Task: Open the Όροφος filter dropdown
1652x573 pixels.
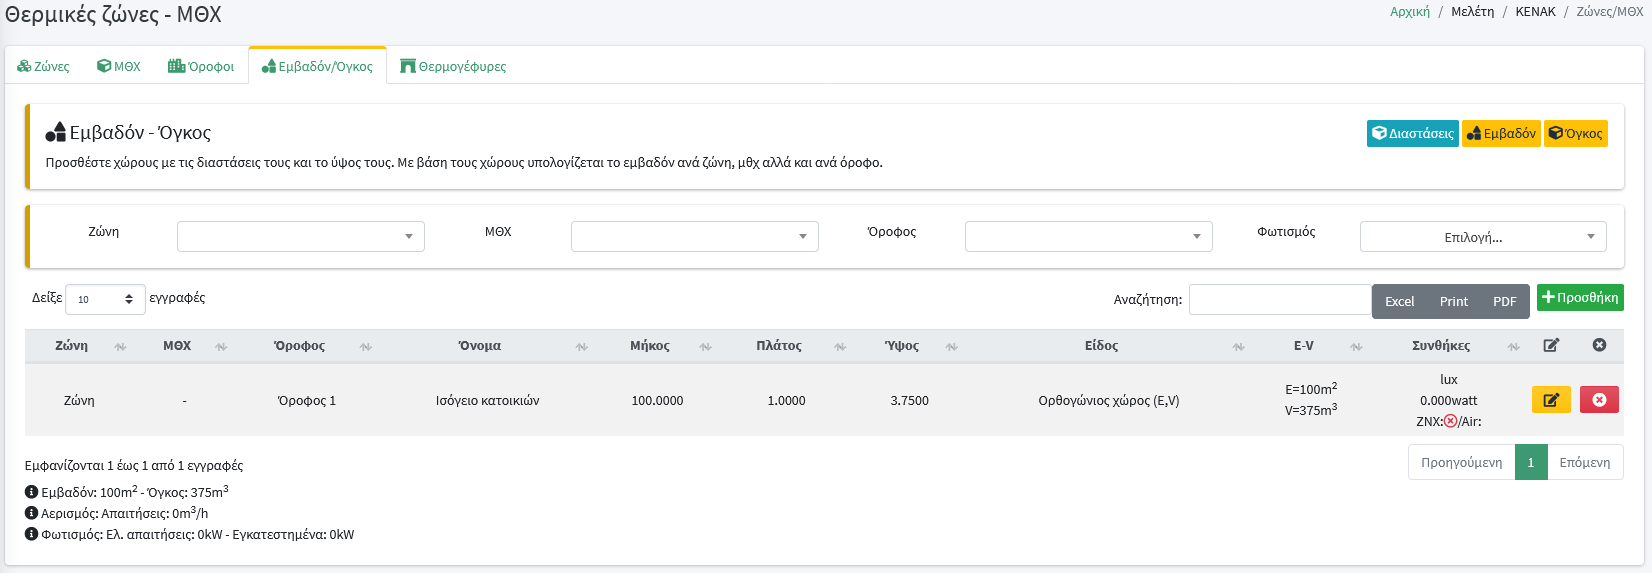Action: 1088,237
